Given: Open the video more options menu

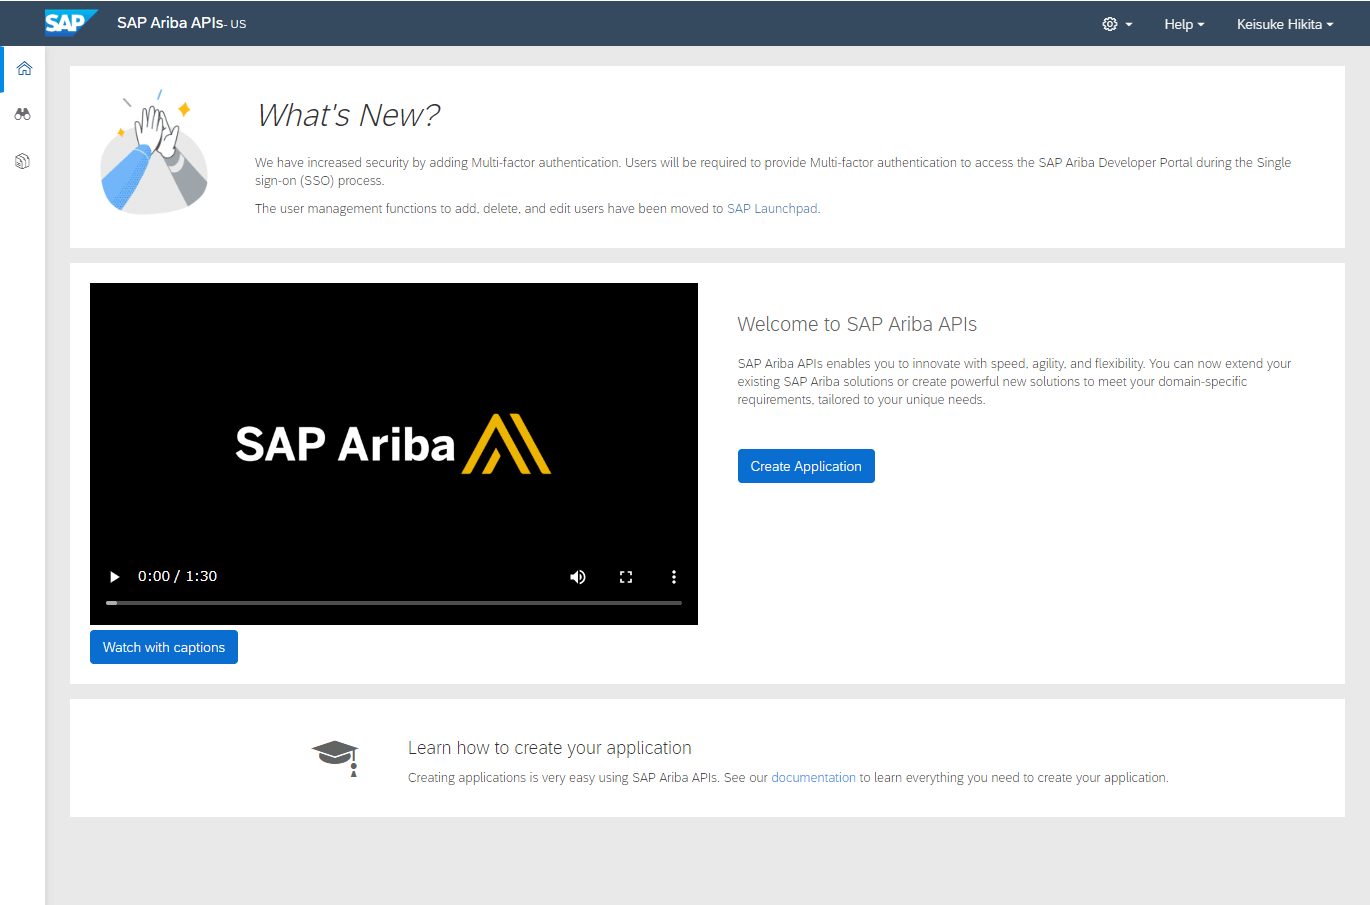Looking at the screenshot, I should click(x=674, y=577).
